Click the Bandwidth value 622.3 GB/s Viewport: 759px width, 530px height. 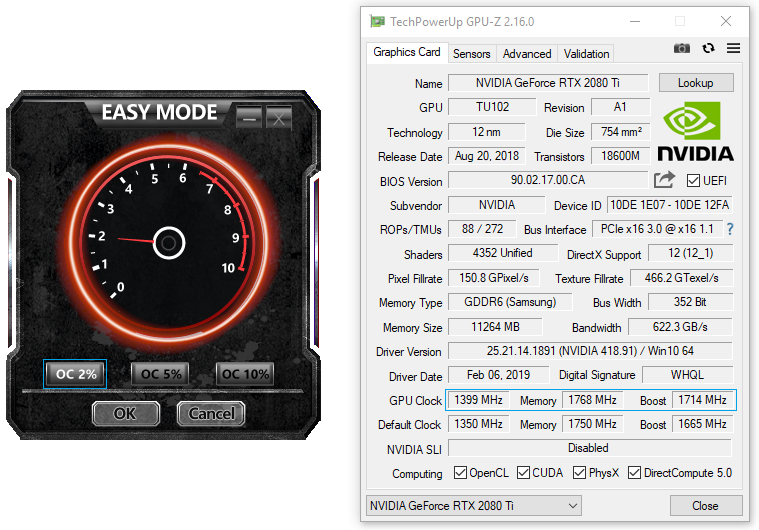point(680,327)
